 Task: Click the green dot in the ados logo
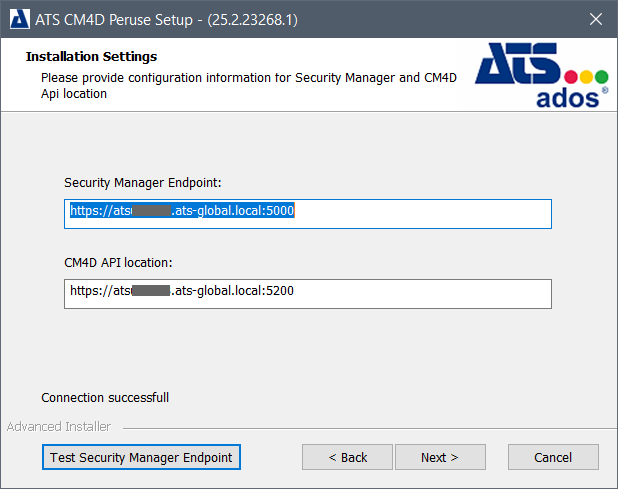[x=602, y=77]
